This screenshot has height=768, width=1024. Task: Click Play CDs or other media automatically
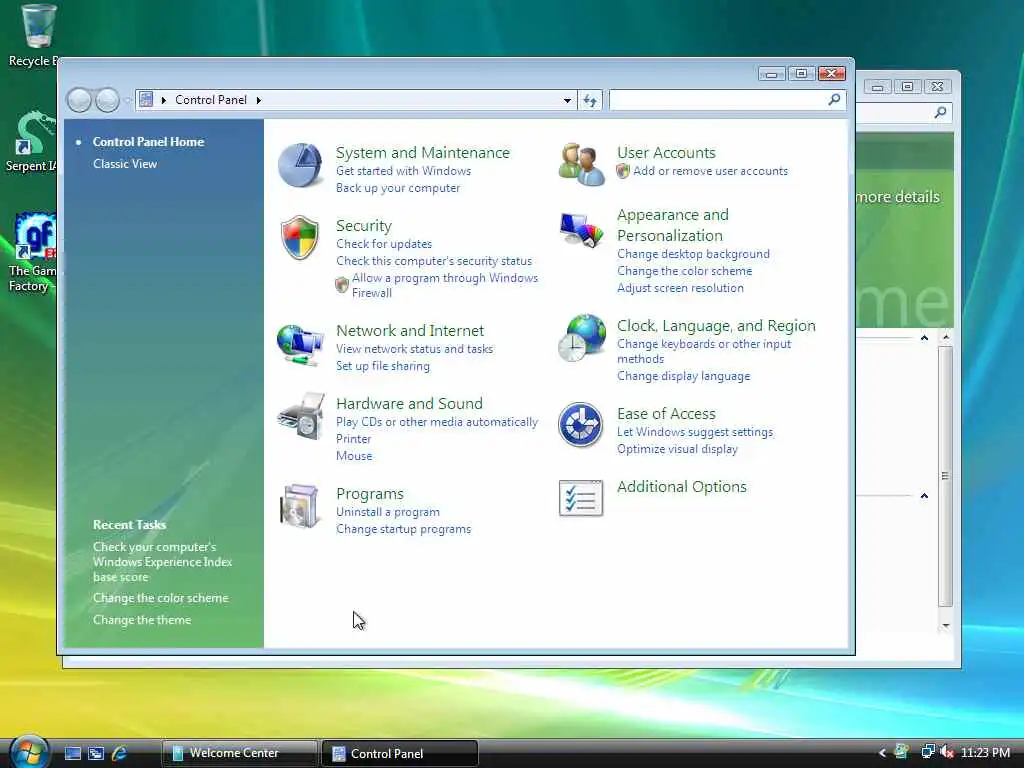pyautogui.click(x=437, y=422)
